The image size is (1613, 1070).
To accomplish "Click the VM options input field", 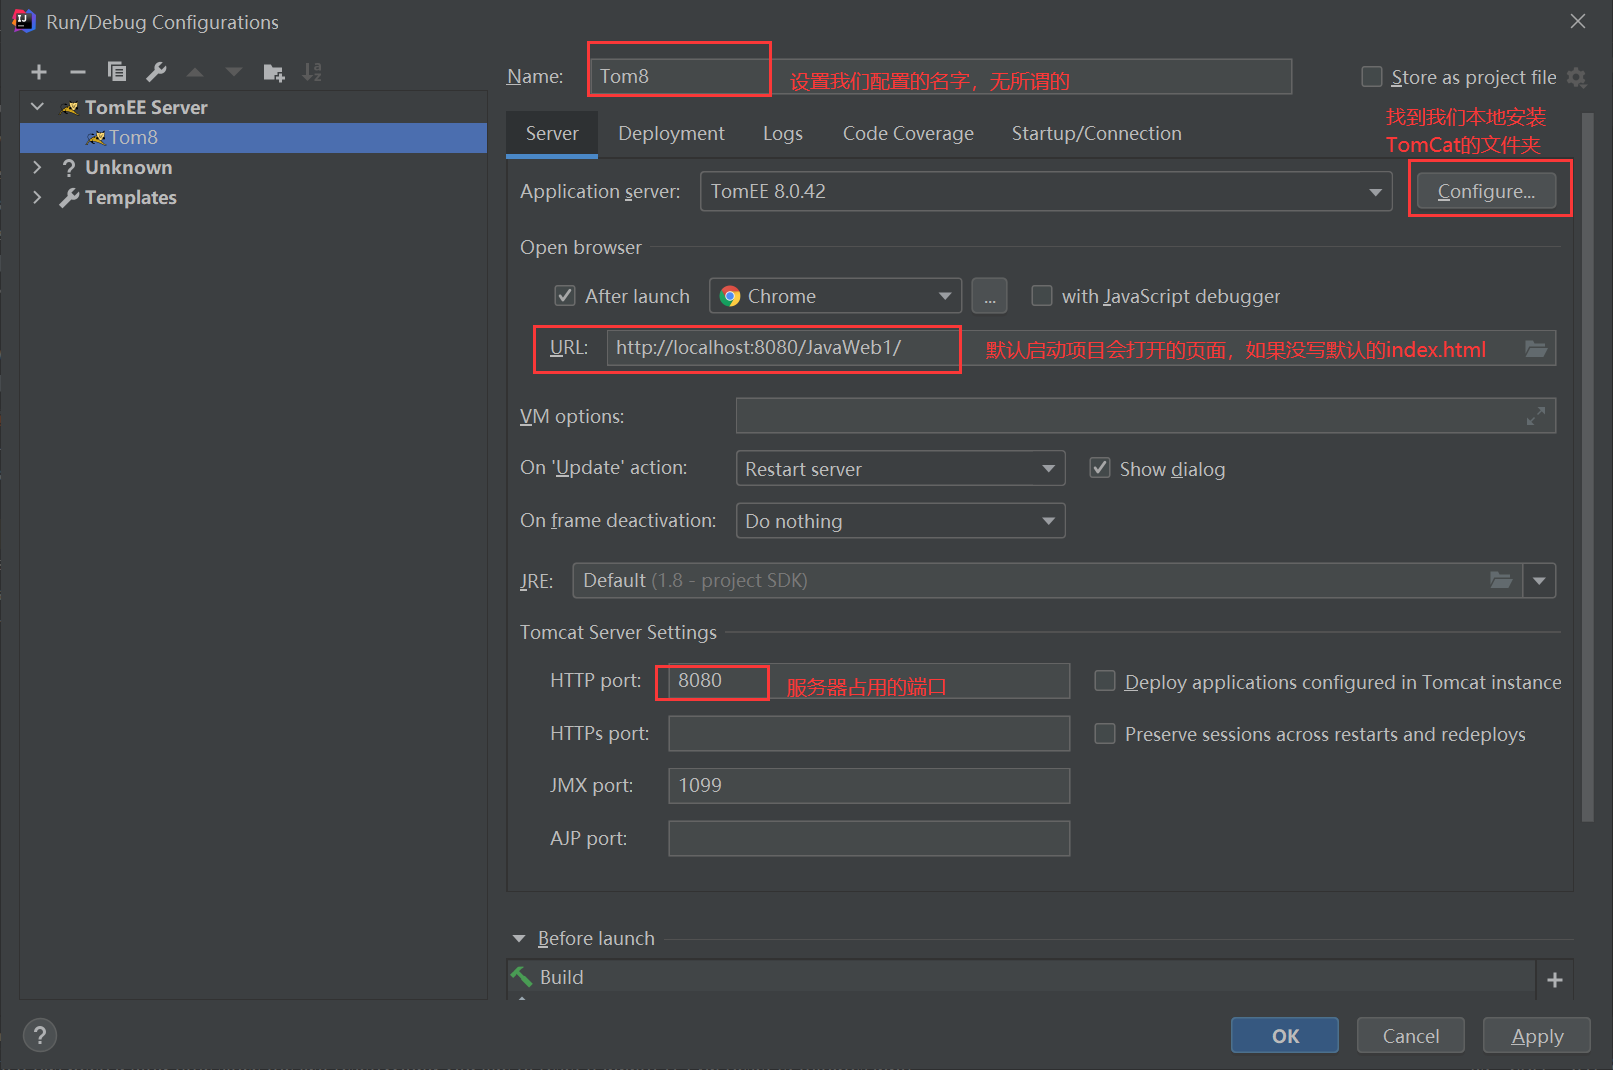I will pos(1146,416).
